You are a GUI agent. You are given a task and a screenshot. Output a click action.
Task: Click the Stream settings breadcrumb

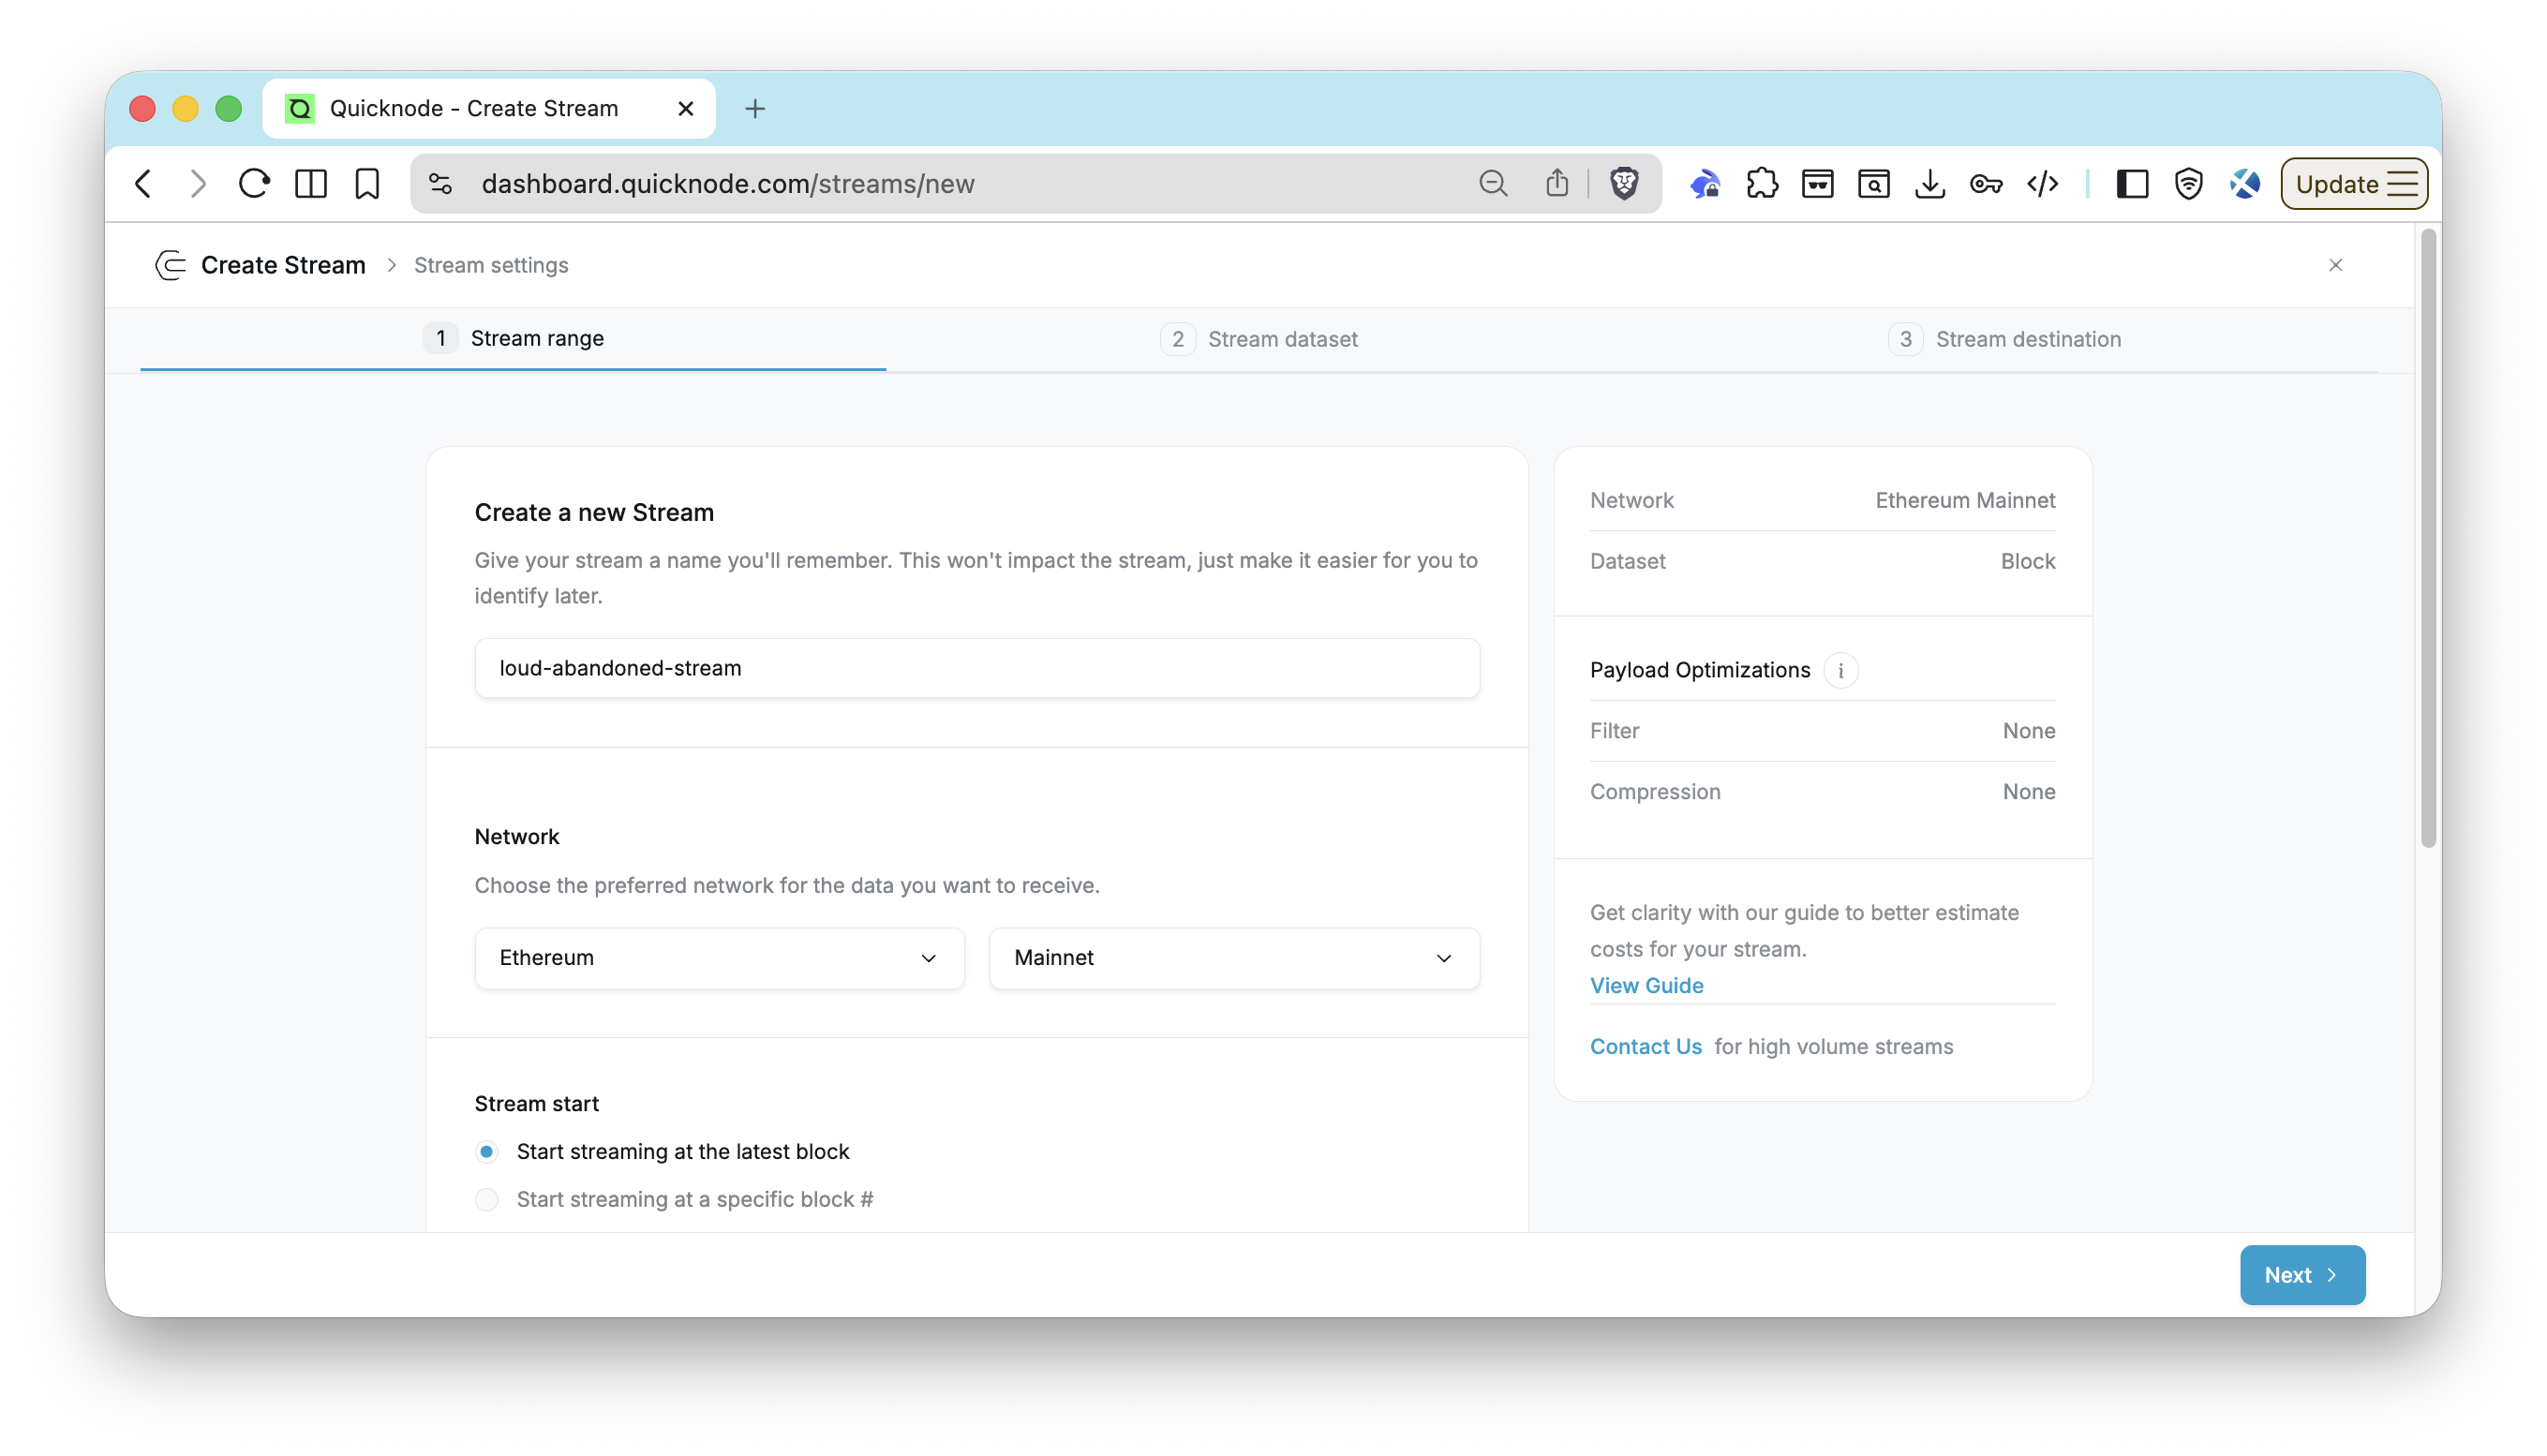pyautogui.click(x=491, y=265)
